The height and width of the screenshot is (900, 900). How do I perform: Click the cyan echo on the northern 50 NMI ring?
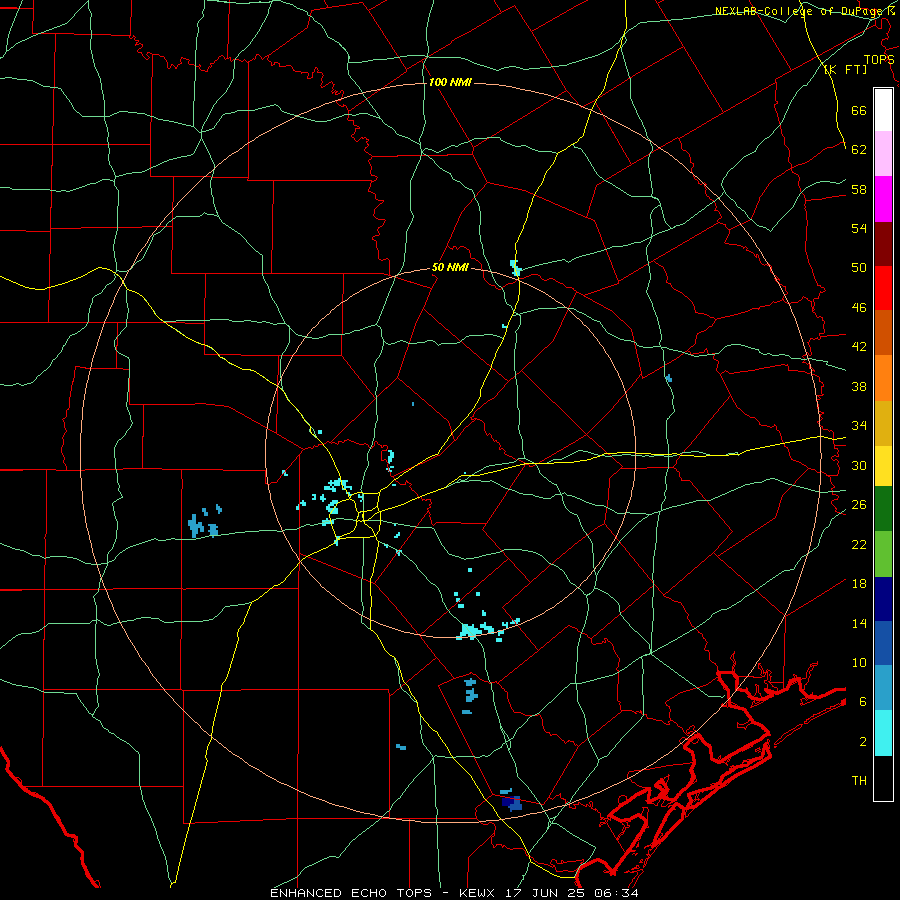(515, 267)
